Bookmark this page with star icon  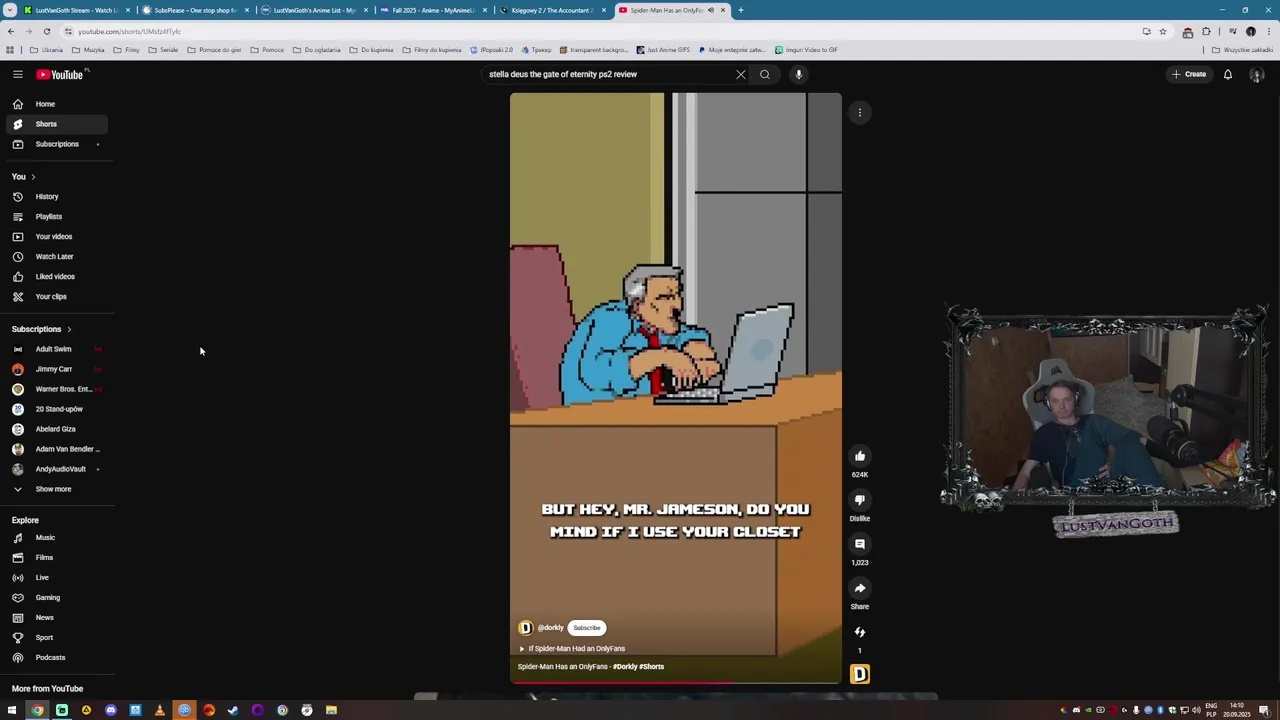click(1162, 31)
